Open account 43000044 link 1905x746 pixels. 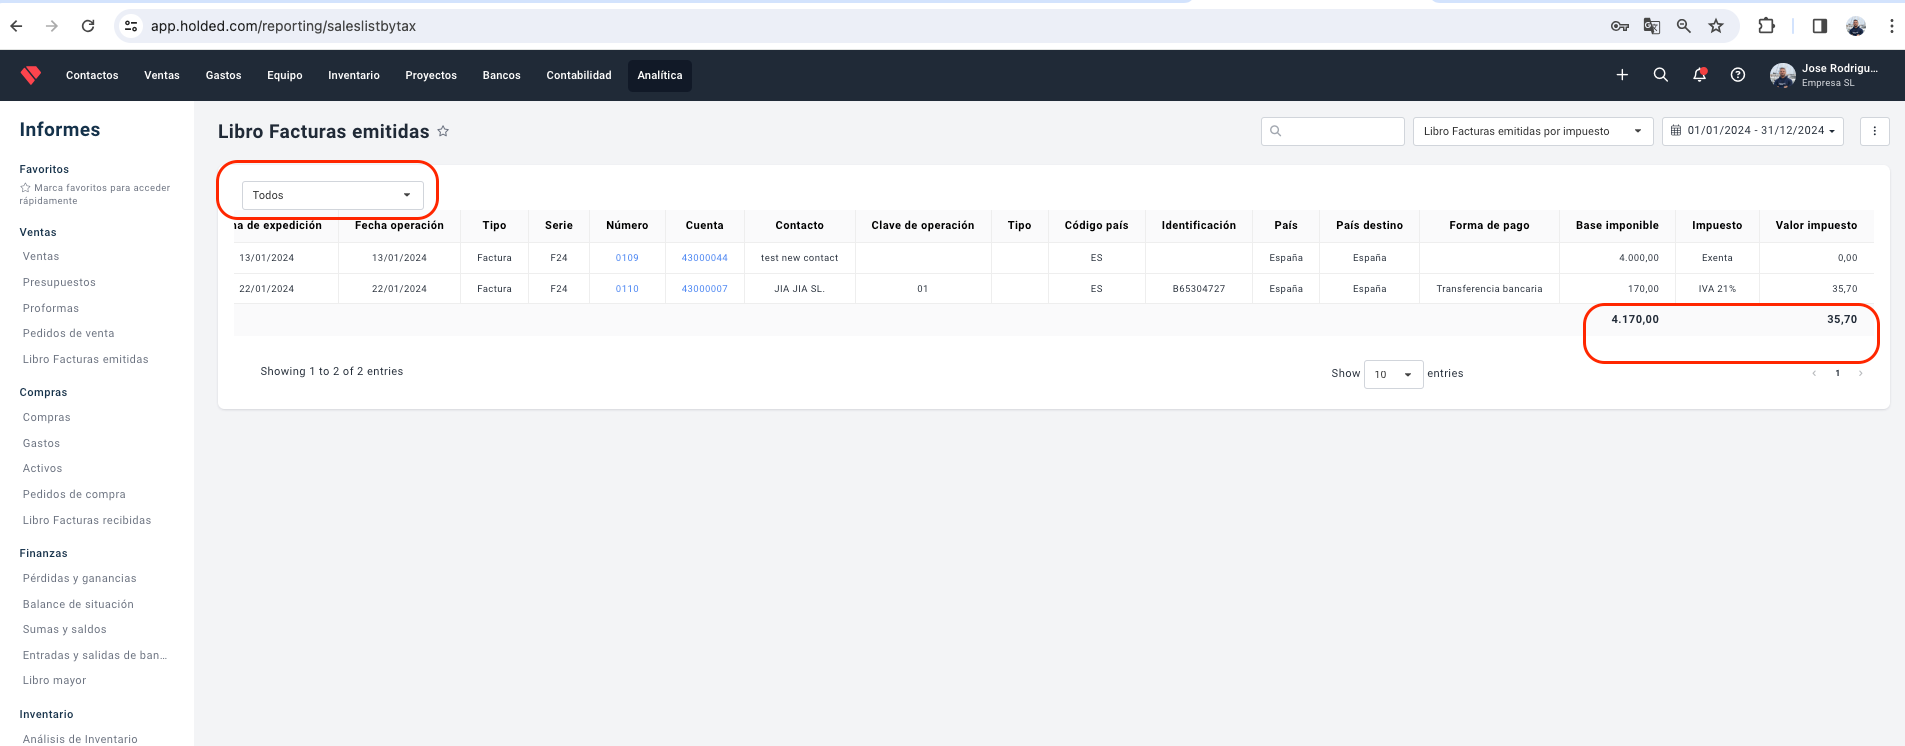tap(705, 258)
